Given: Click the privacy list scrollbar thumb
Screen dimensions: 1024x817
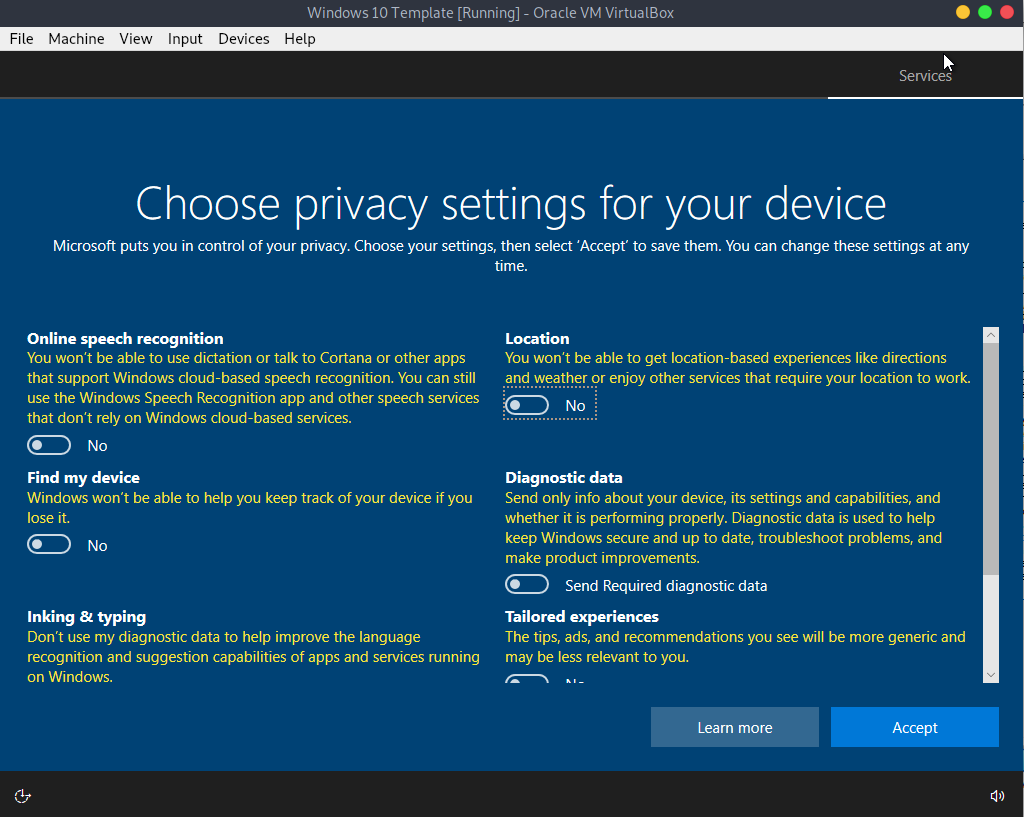Looking at the screenshot, I should click(991, 458).
